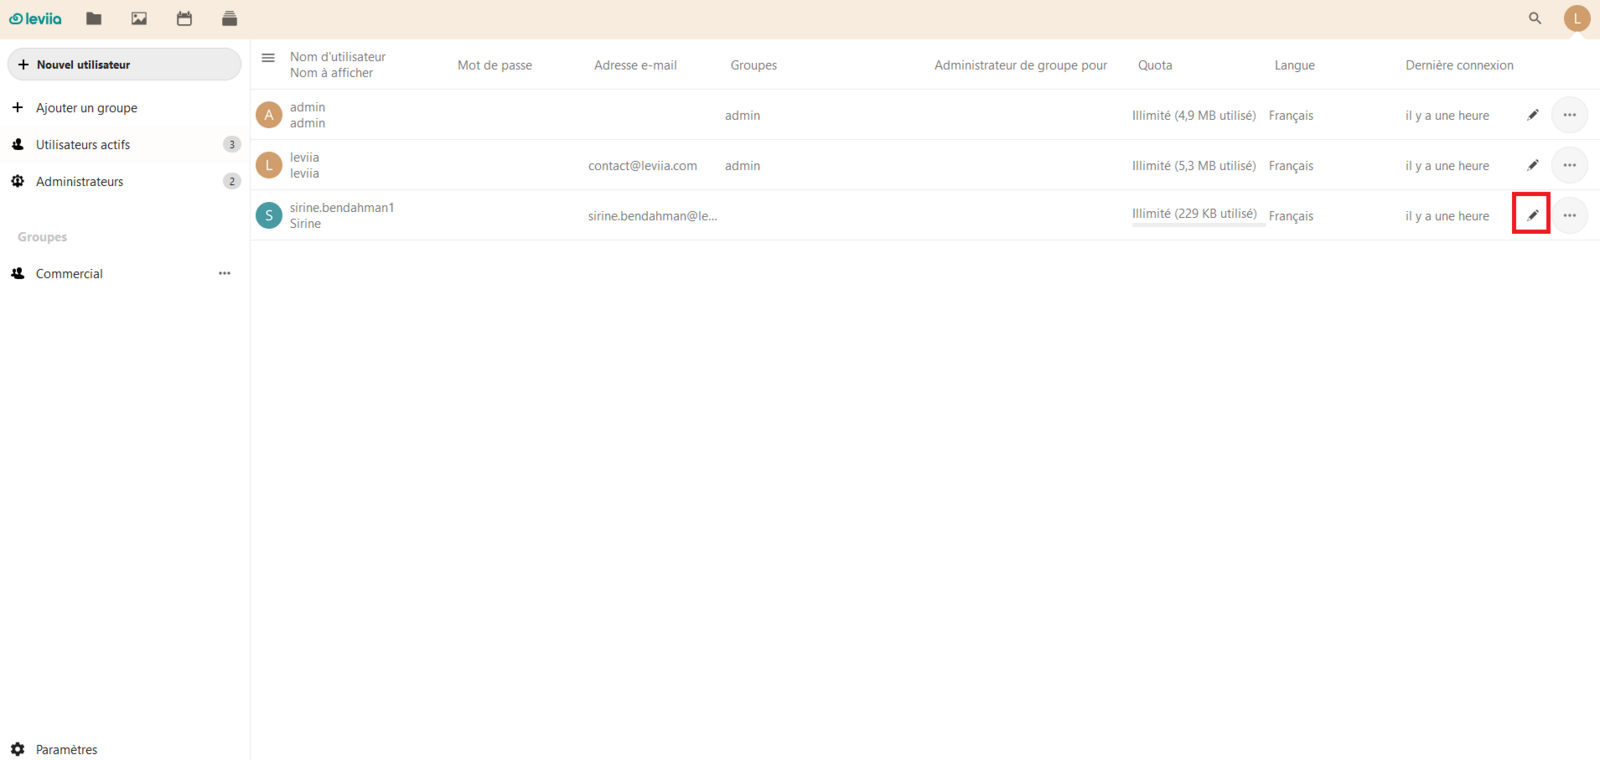Click Ajouter un groupe
1600x760 pixels.
(86, 108)
